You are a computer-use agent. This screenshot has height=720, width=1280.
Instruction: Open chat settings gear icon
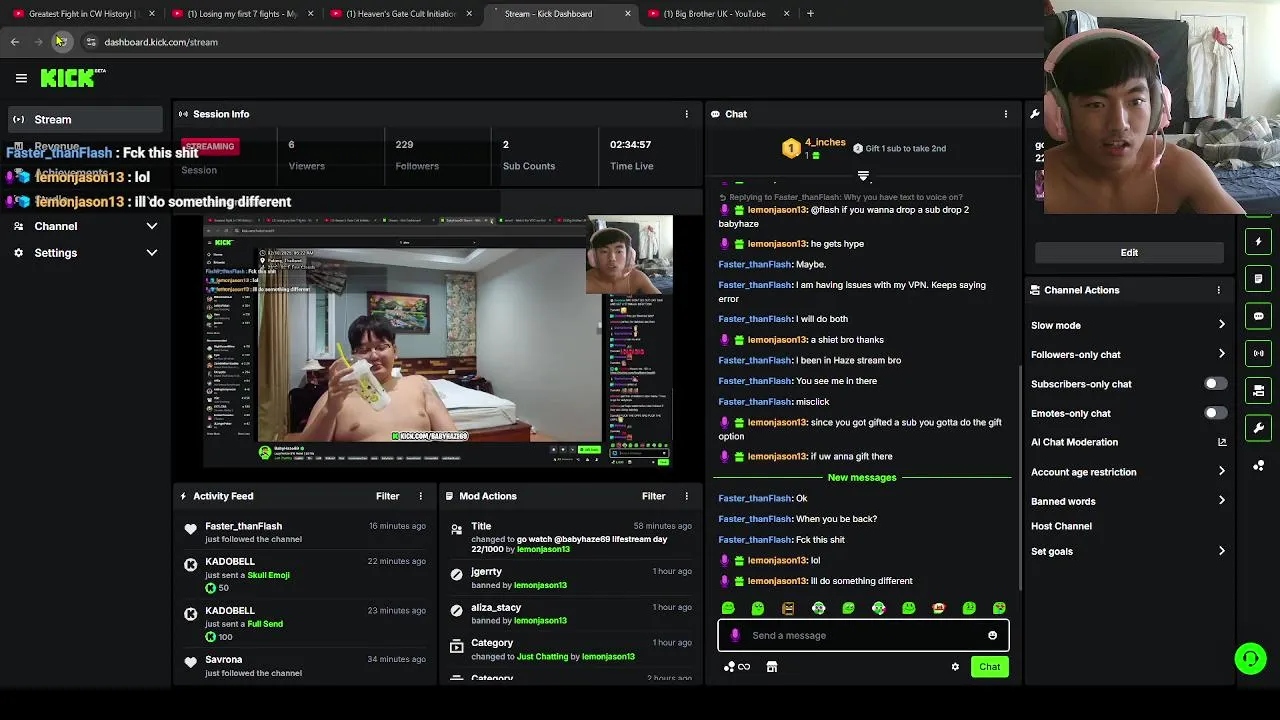[x=955, y=667]
